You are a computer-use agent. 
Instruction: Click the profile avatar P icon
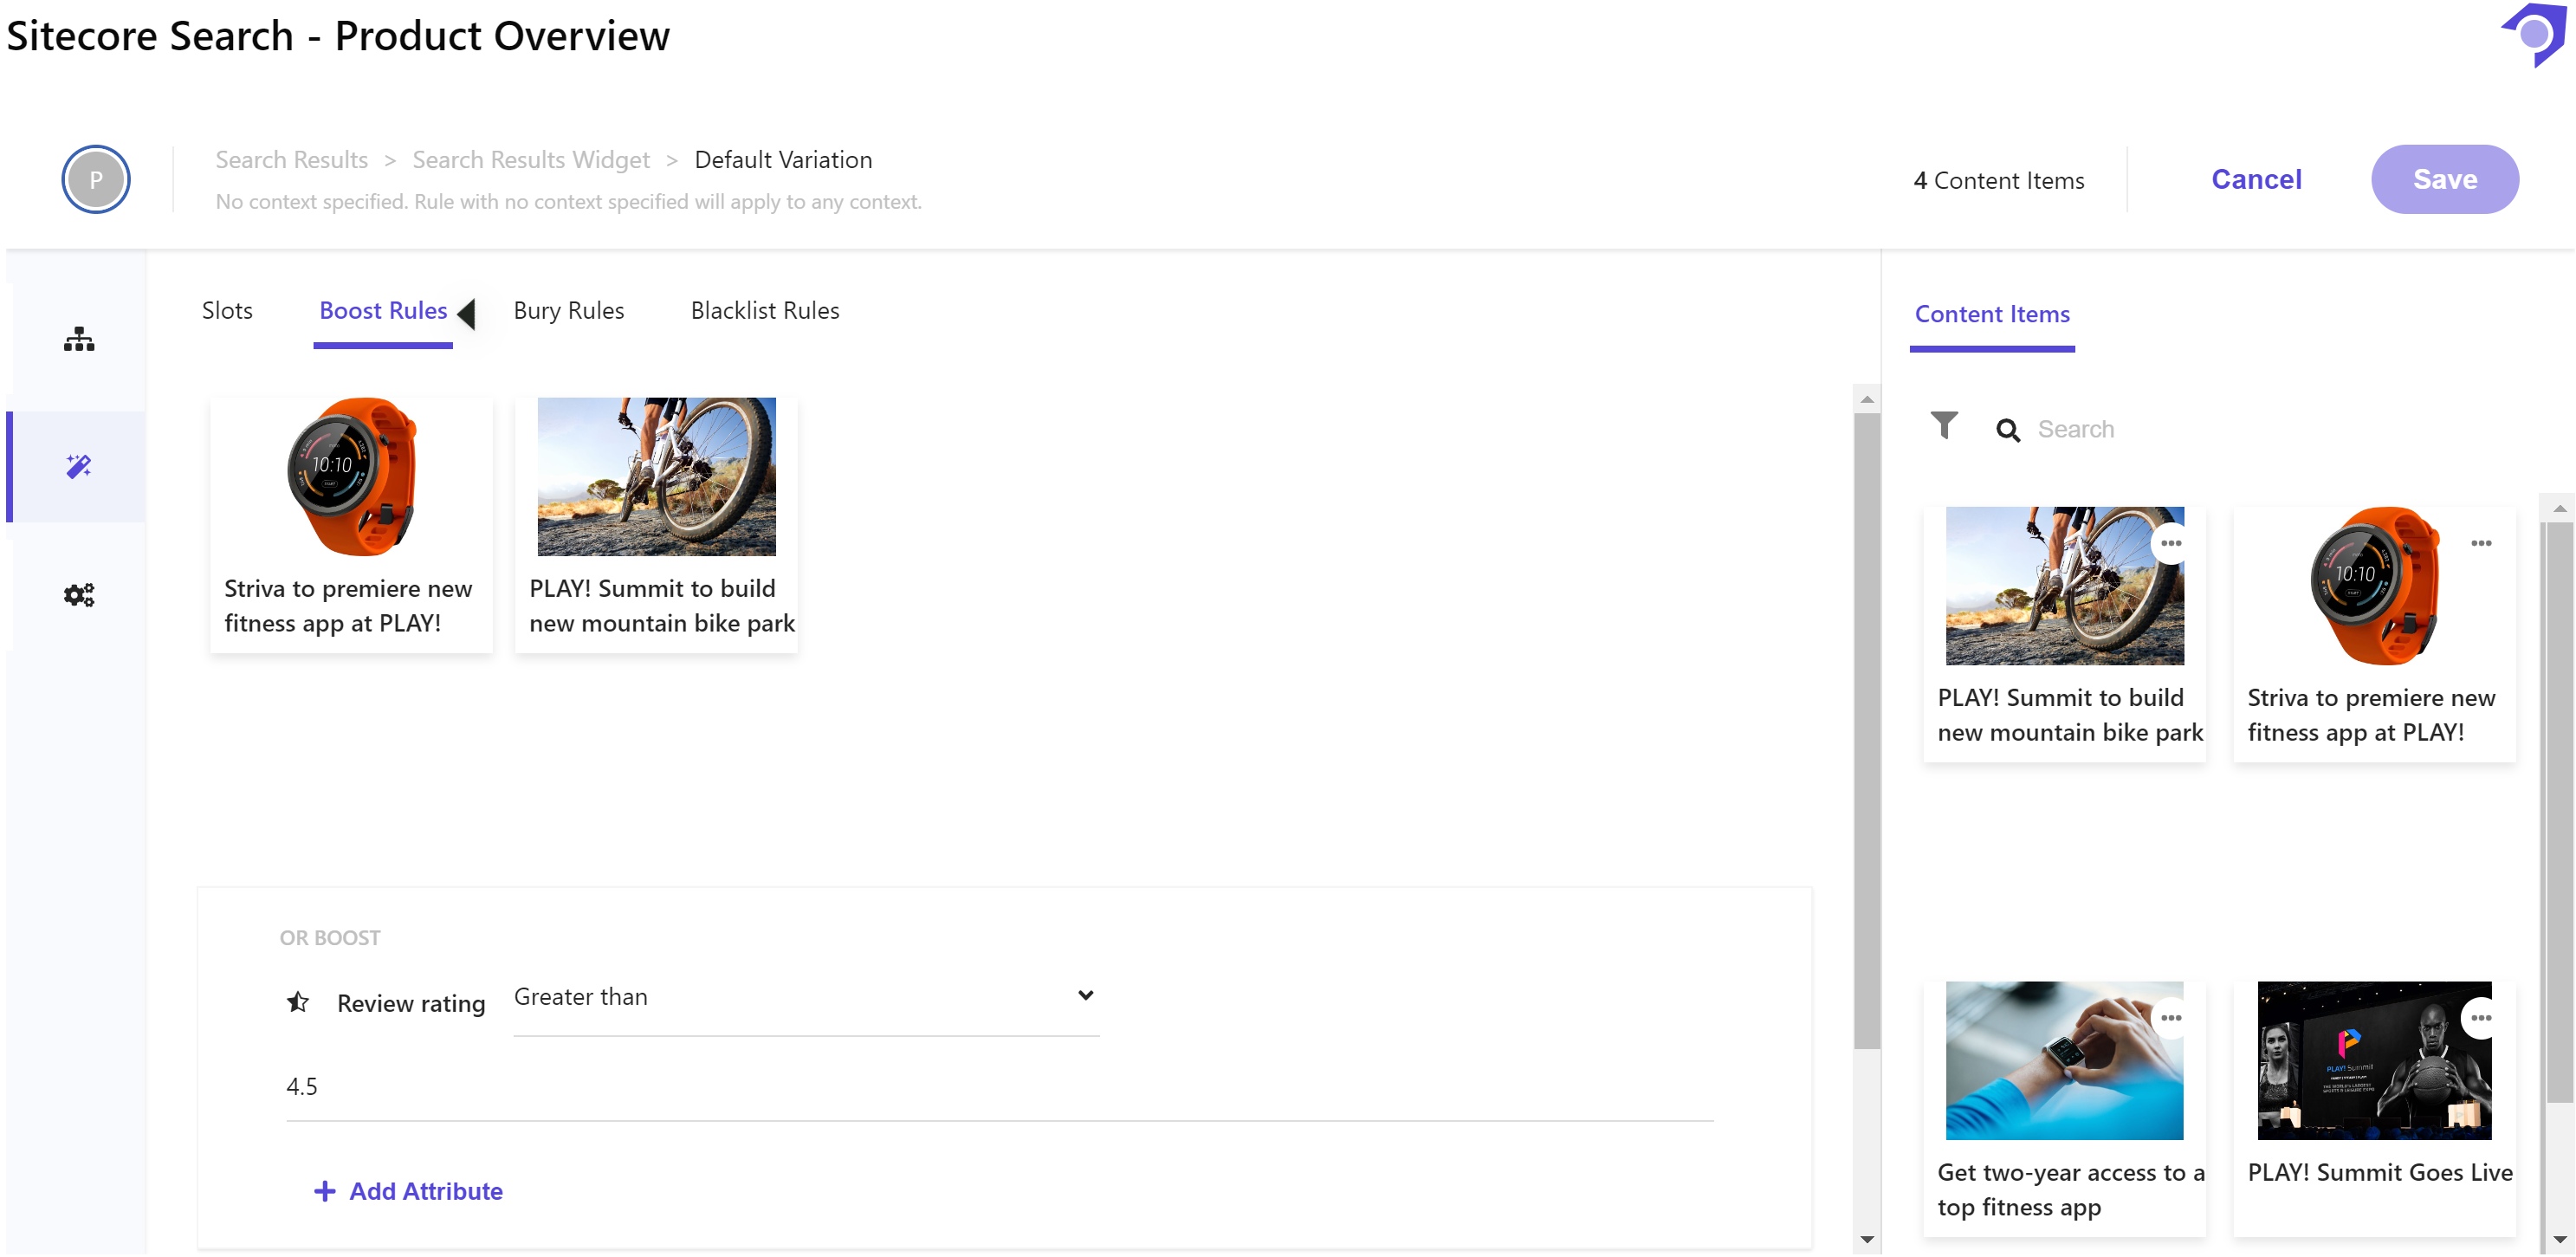[96, 180]
